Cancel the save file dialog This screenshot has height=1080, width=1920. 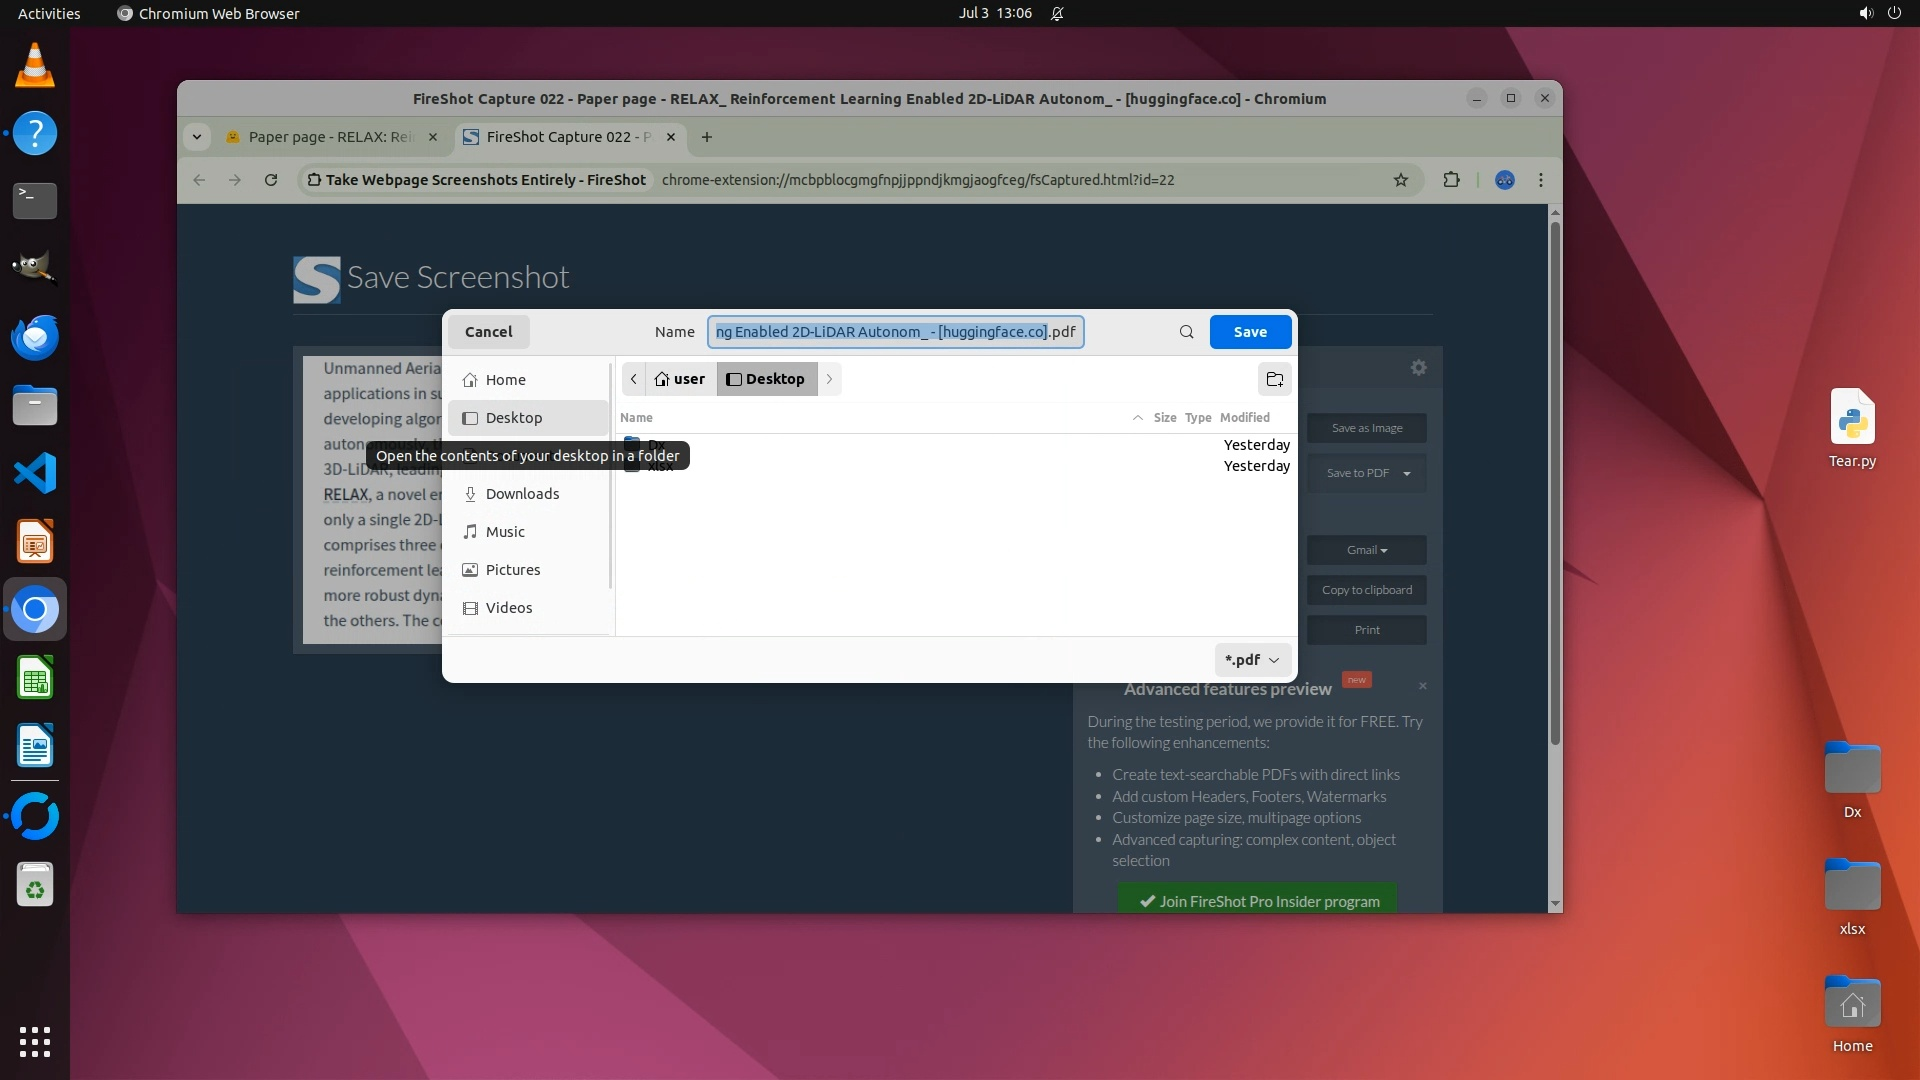click(488, 332)
